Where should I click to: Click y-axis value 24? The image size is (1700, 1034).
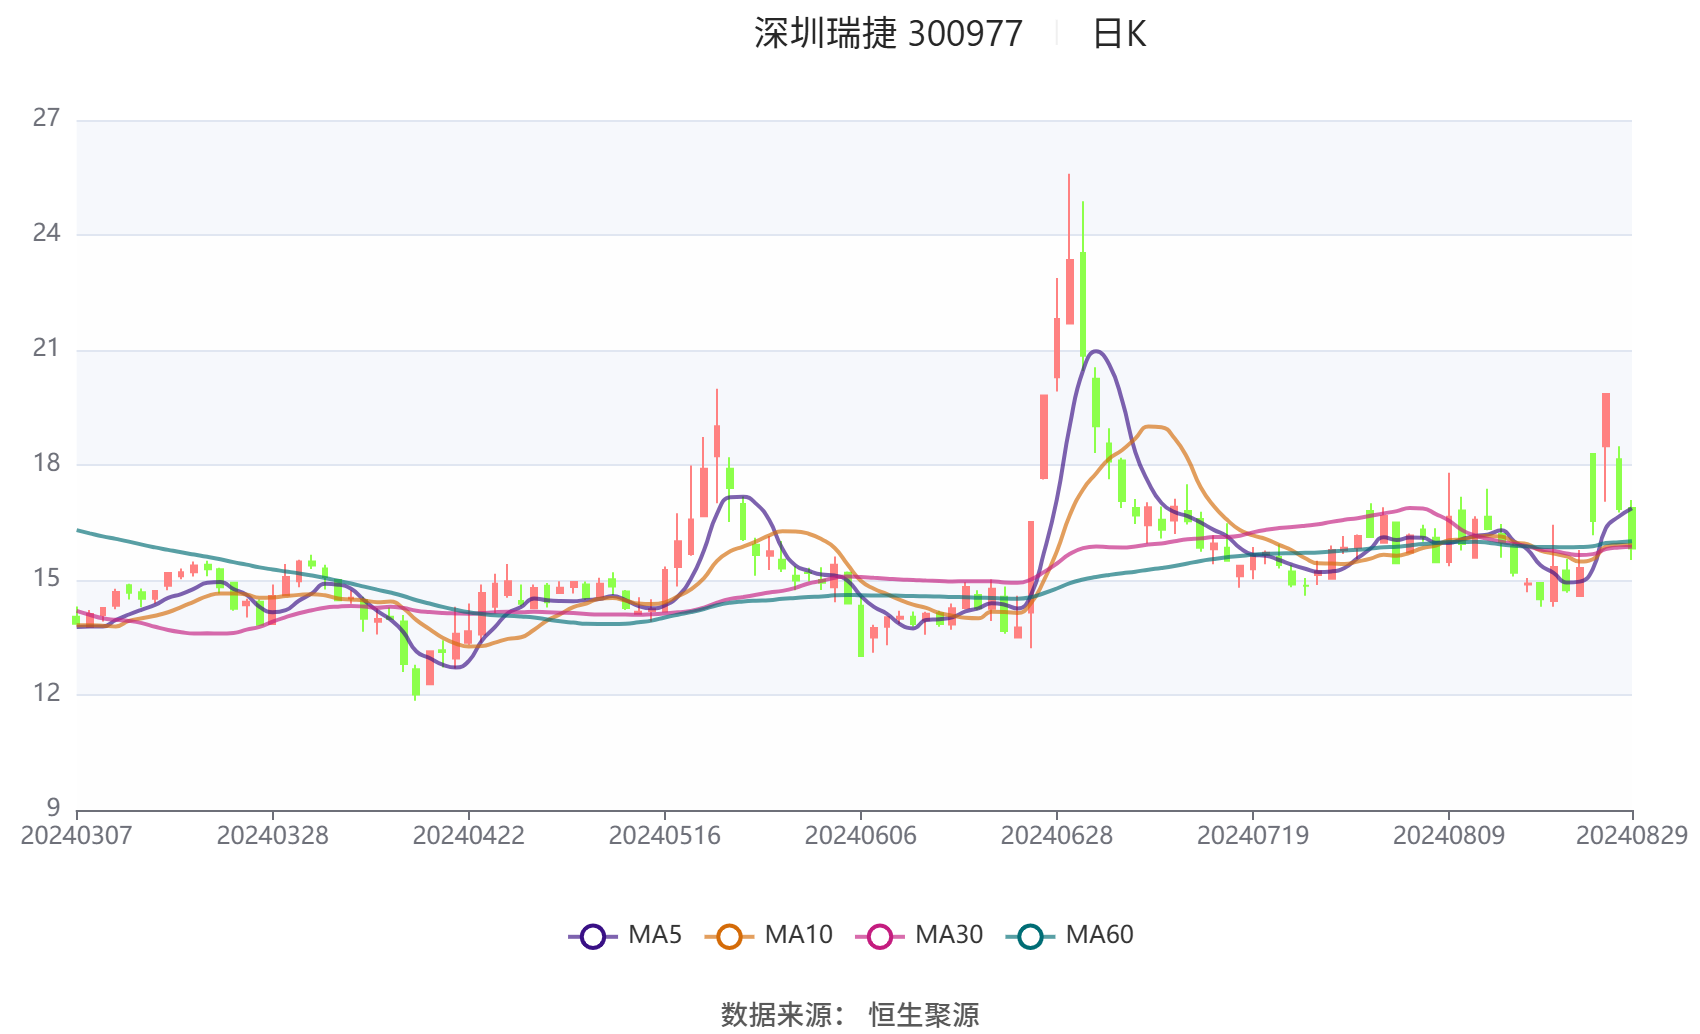pyautogui.click(x=46, y=233)
